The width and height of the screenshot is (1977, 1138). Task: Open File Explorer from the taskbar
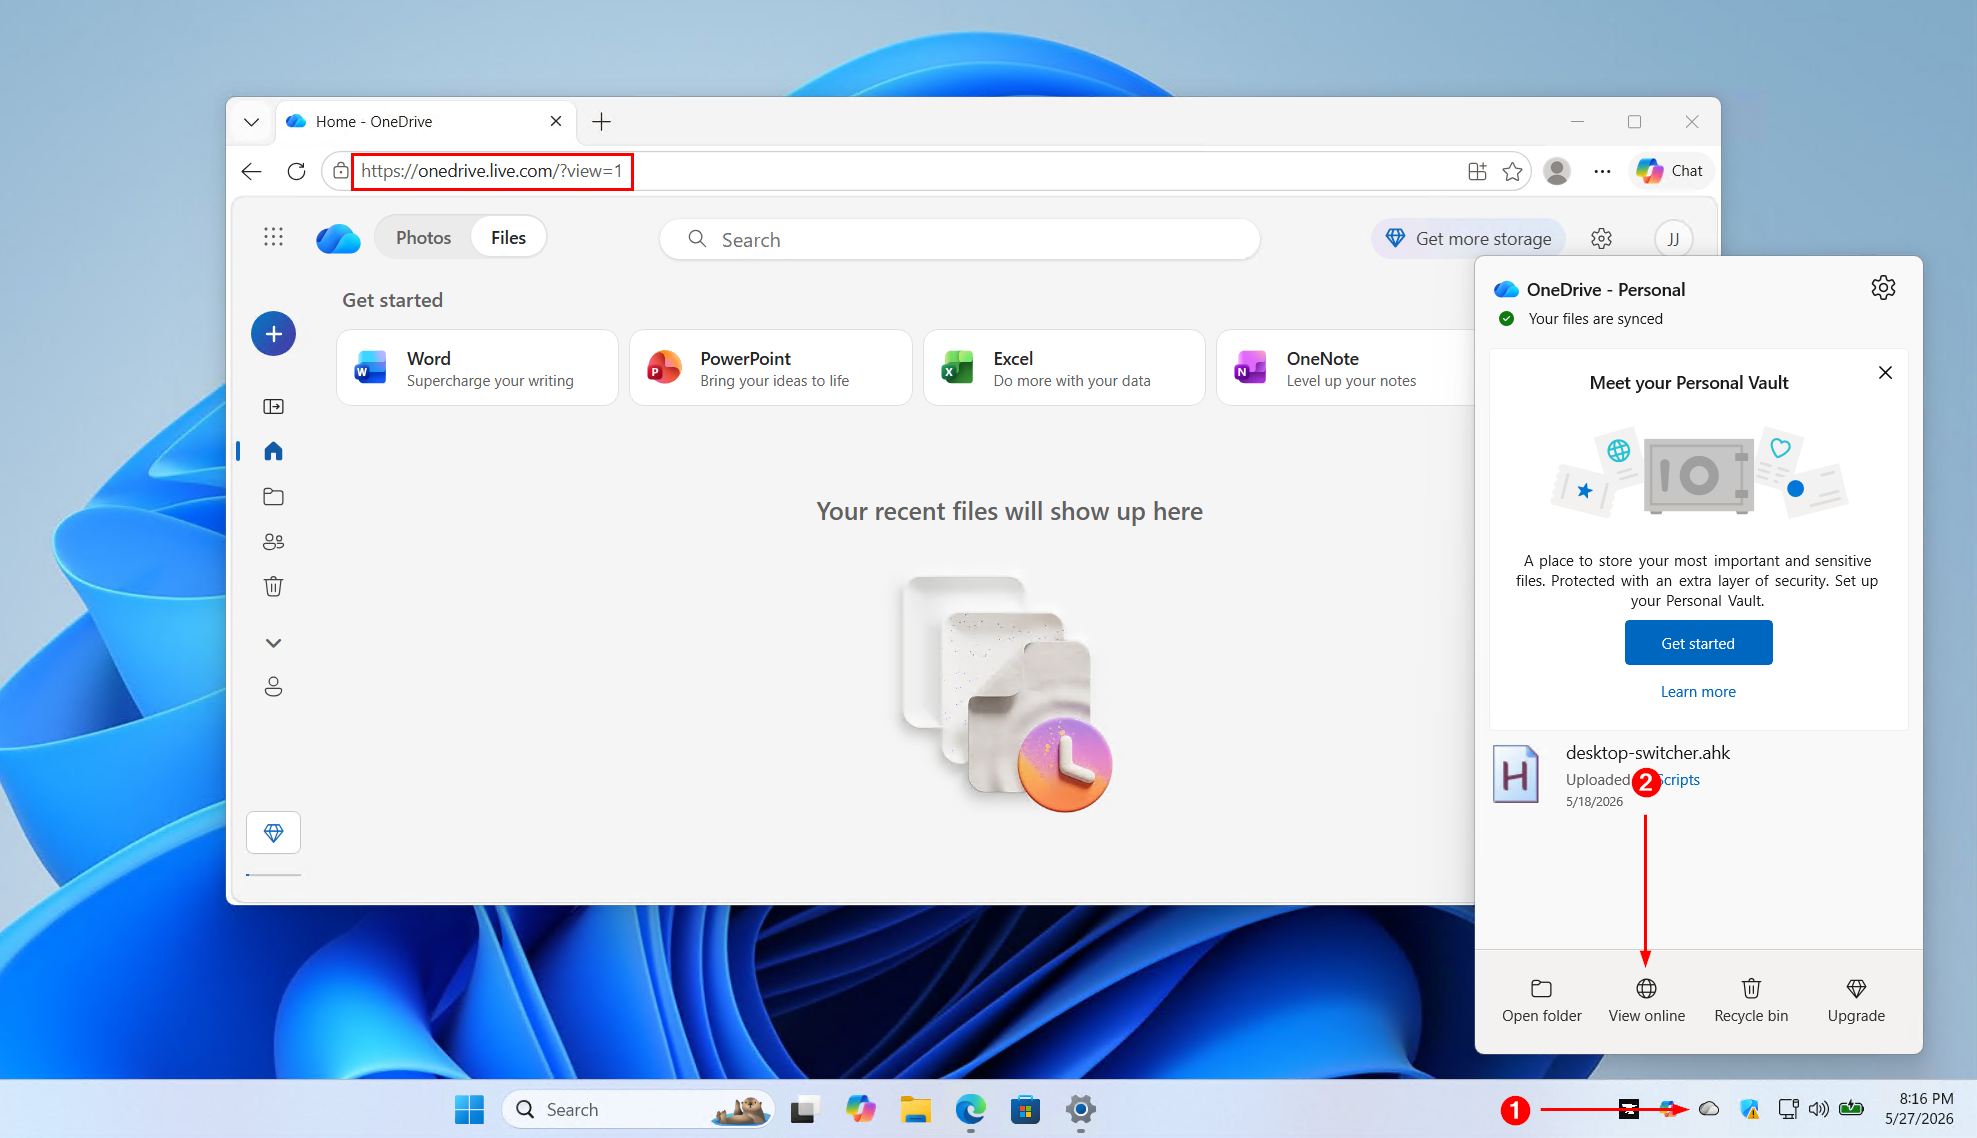[x=915, y=1109]
